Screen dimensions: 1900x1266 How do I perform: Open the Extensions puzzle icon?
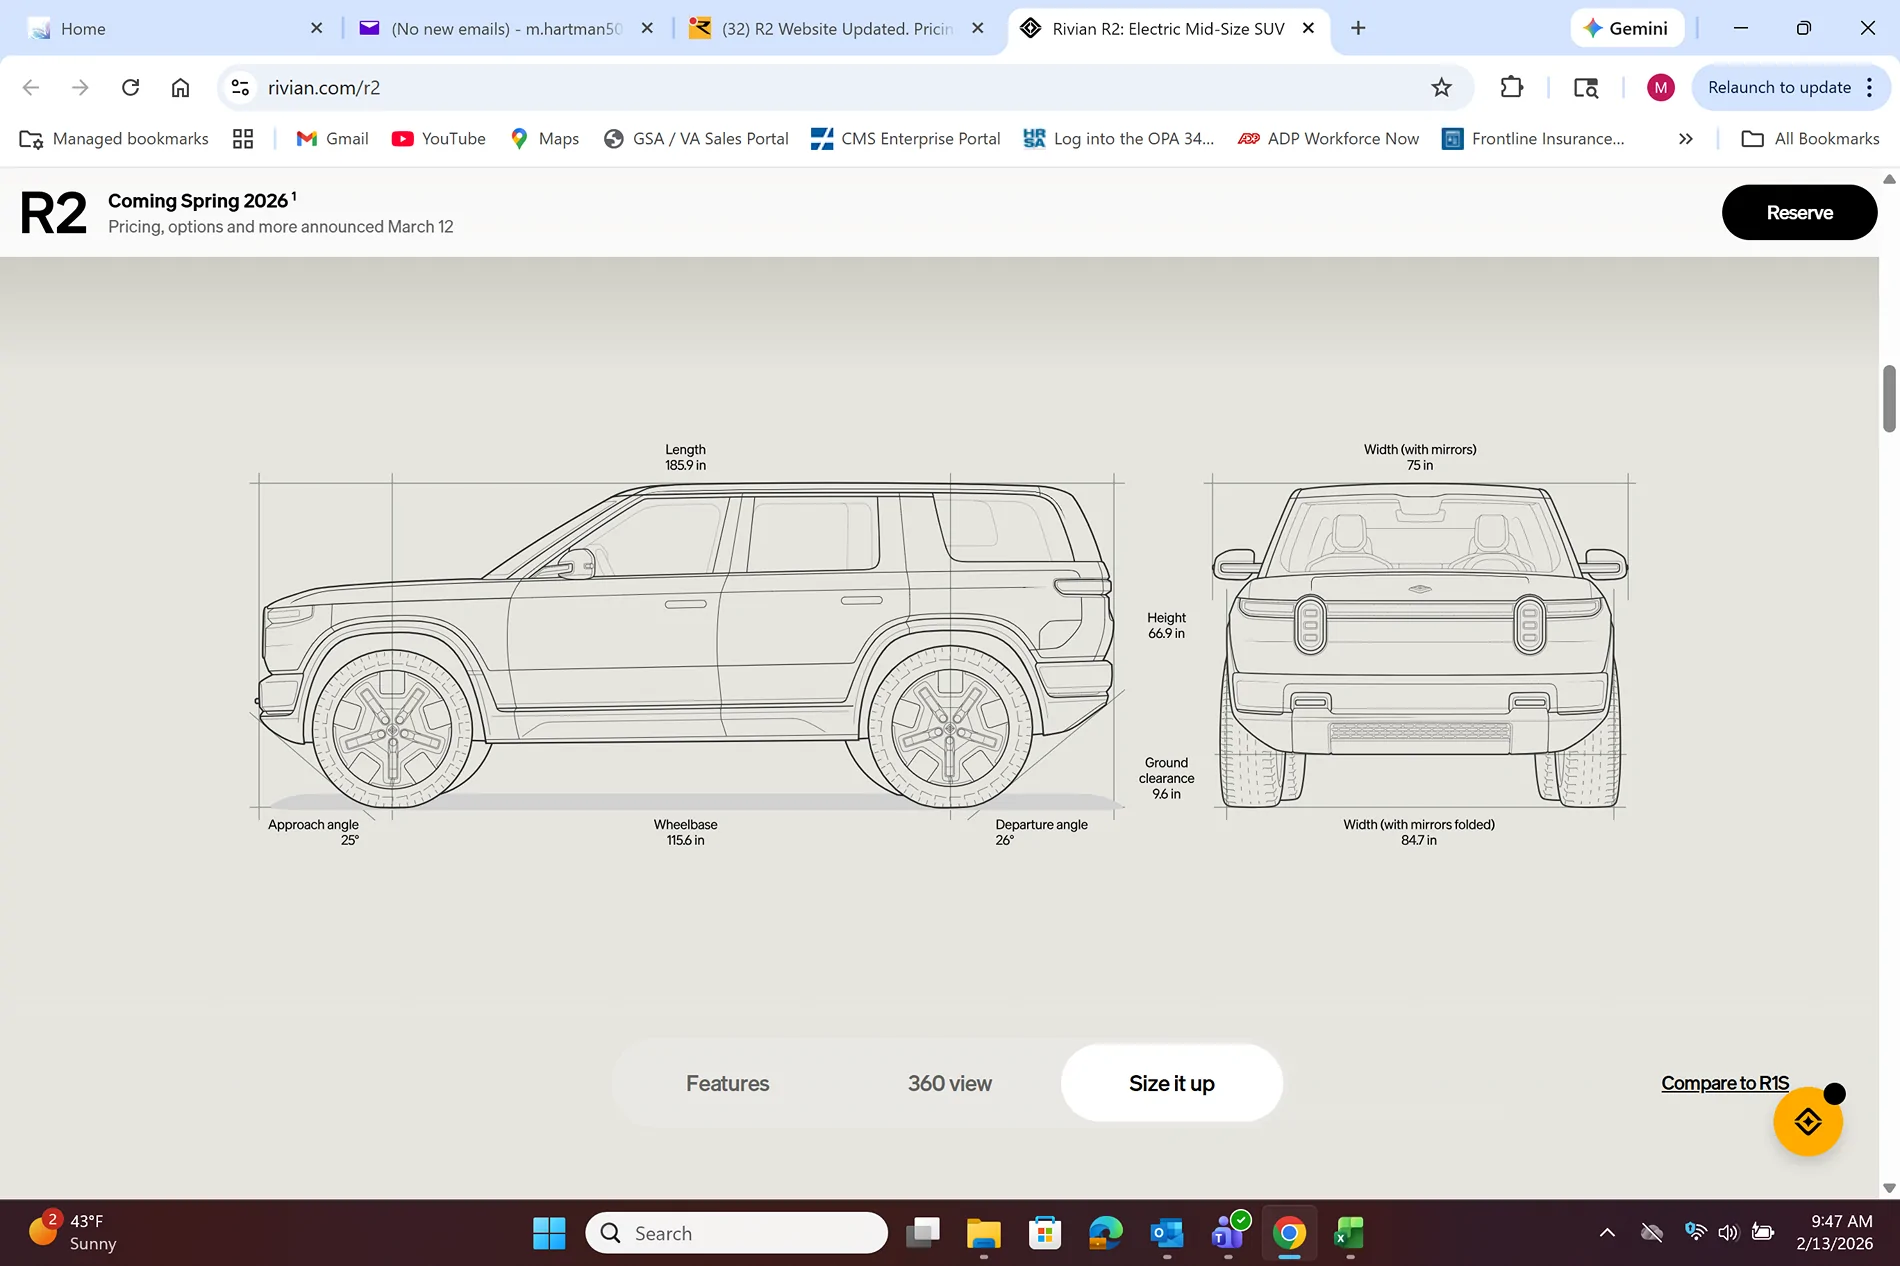point(1512,87)
